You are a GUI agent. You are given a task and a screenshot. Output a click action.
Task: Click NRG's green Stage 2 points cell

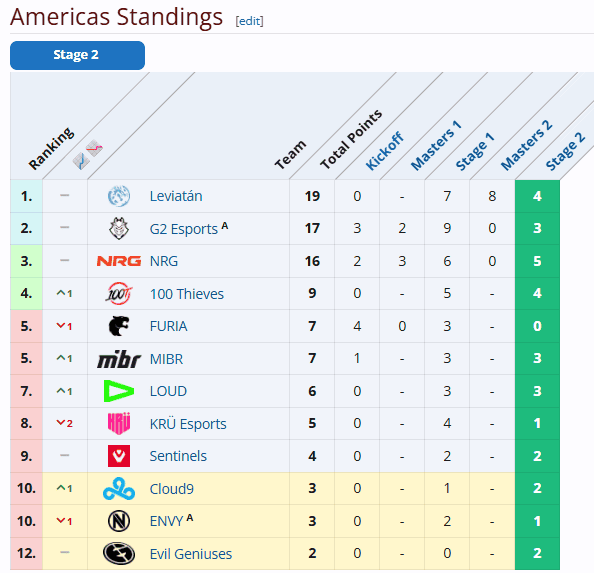[537, 261]
